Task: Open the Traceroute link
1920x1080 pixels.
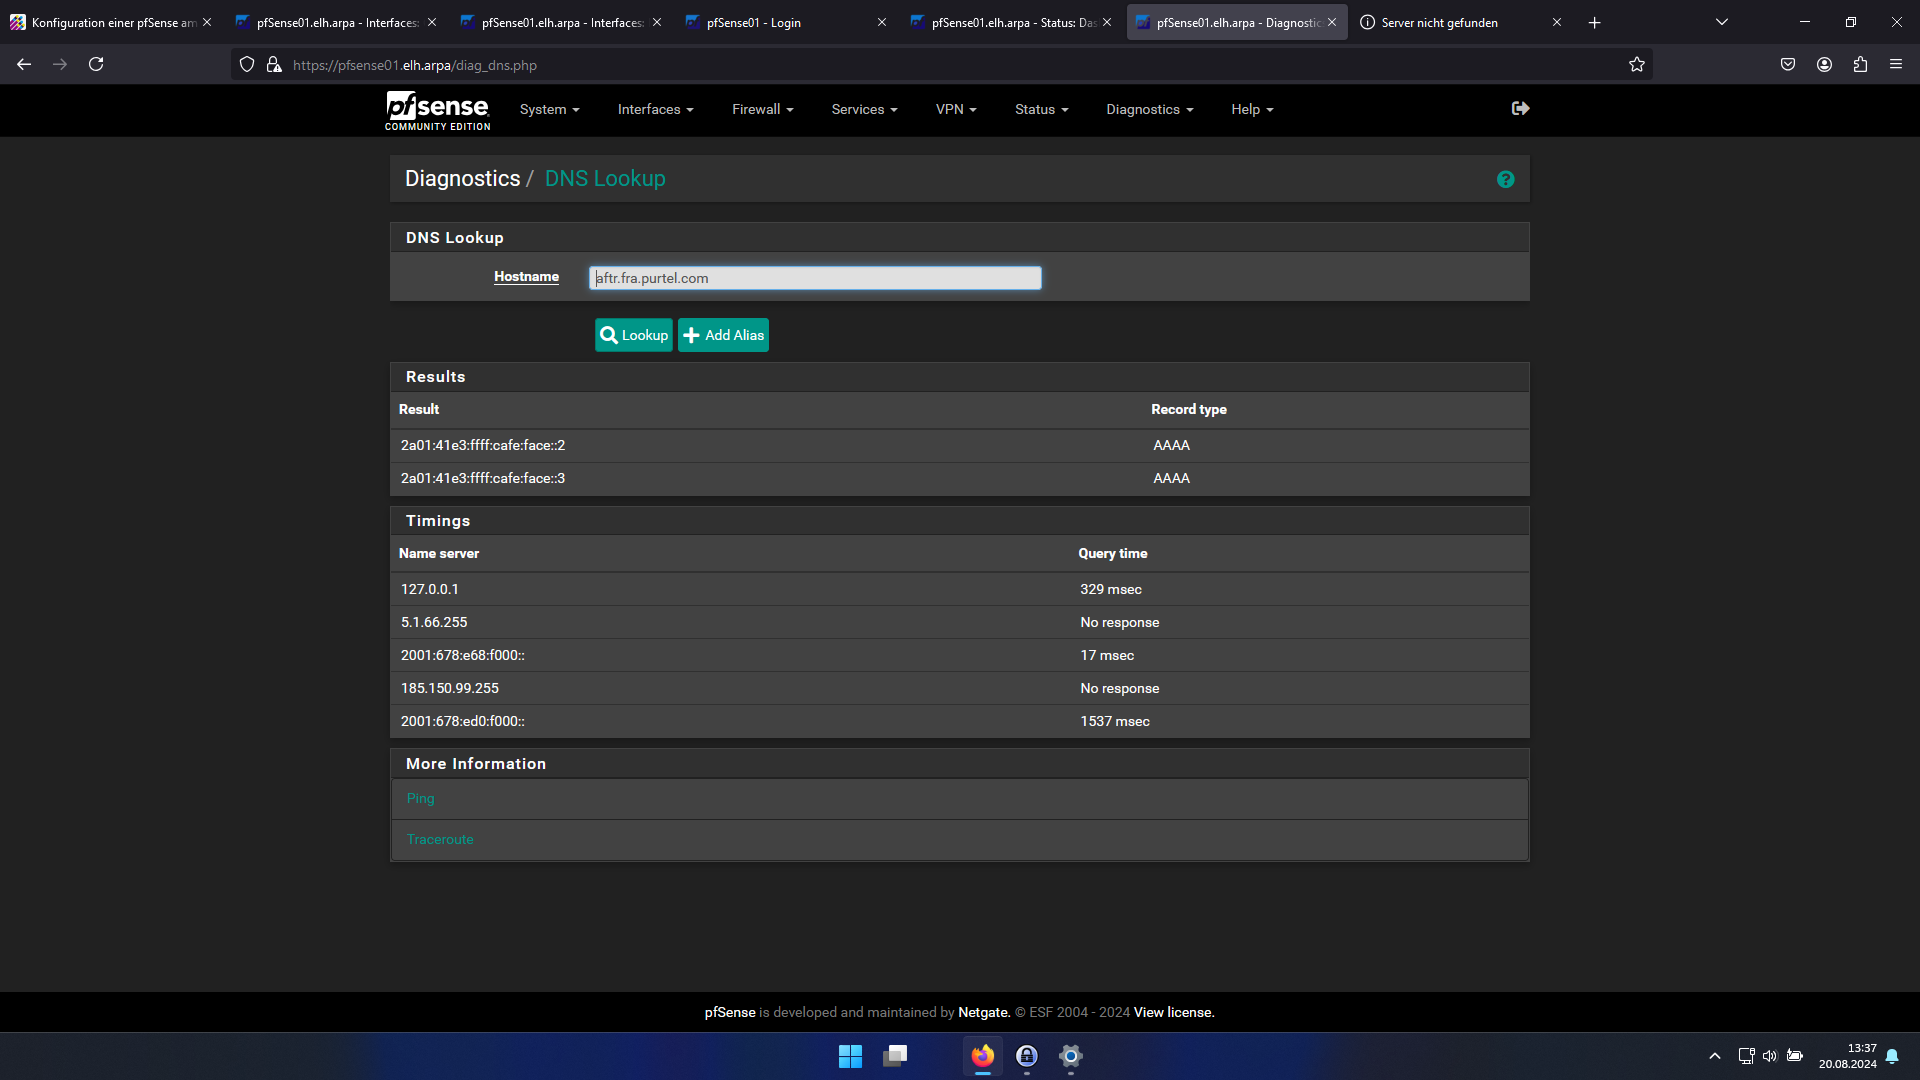Action: pyautogui.click(x=440, y=839)
